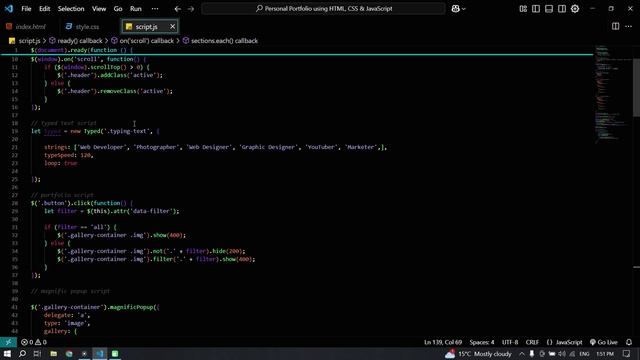Image resolution: width=640 pixels, height=360 pixels.
Task: Open the Copilot chat dropdown
Action: [458, 9]
